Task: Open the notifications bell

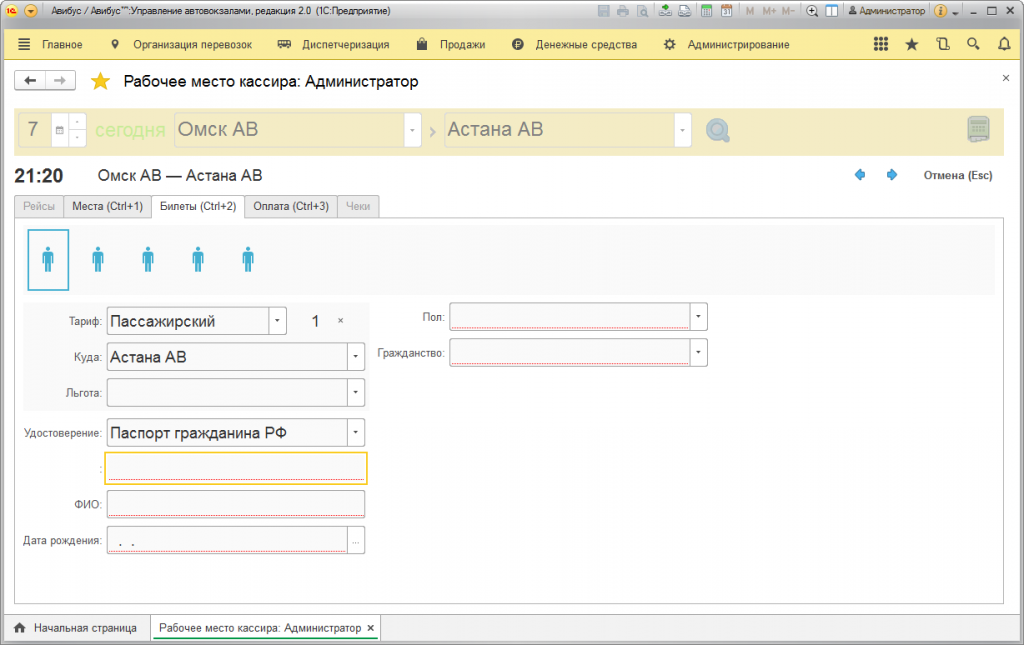Action: pos(1004,44)
